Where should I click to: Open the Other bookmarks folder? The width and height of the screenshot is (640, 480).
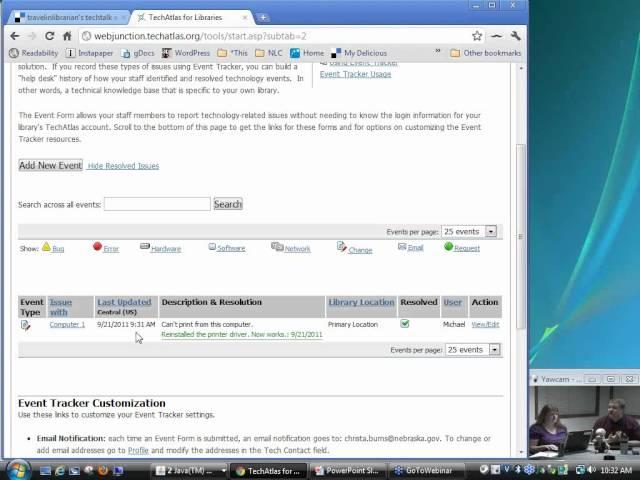point(486,53)
